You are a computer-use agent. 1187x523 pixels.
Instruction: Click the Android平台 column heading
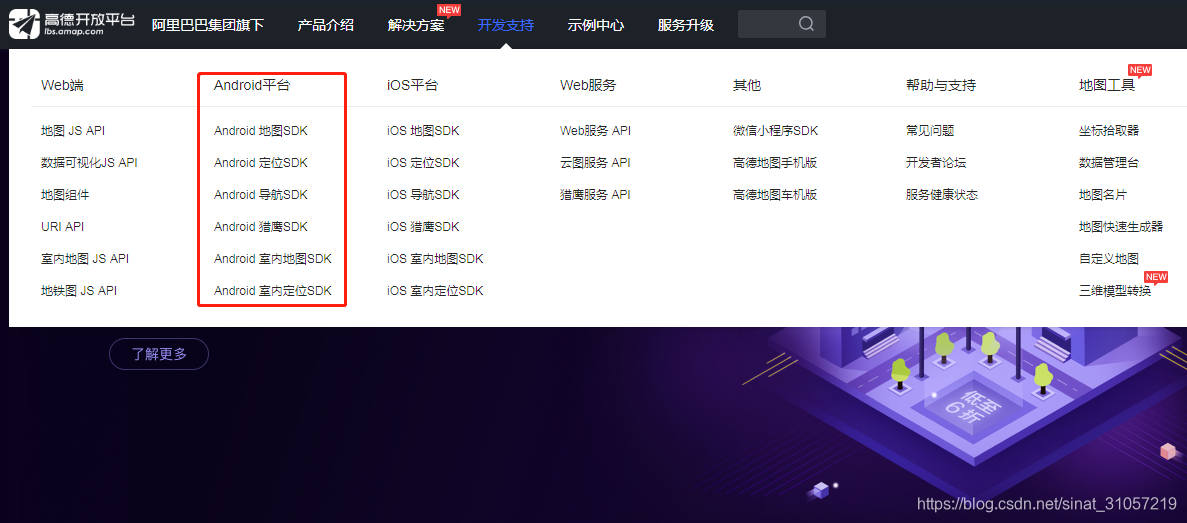(x=252, y=86)
